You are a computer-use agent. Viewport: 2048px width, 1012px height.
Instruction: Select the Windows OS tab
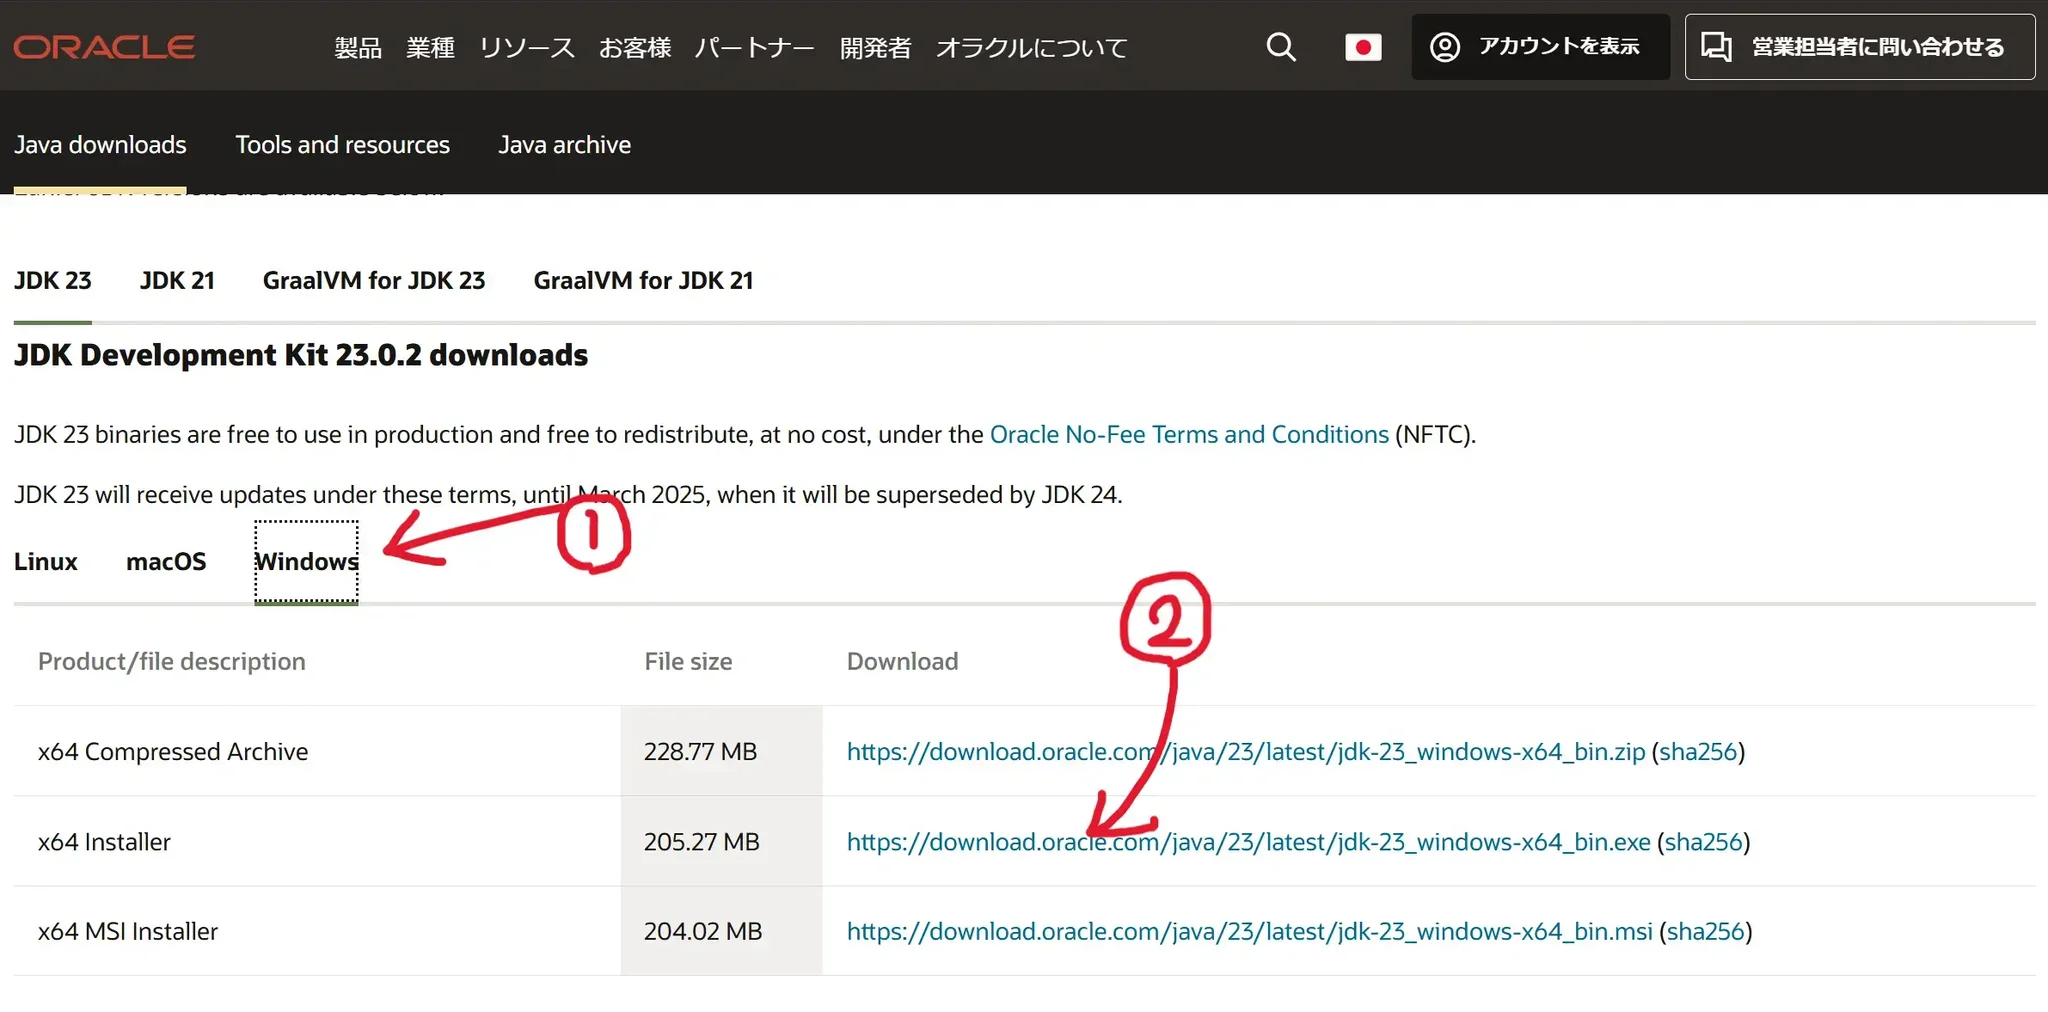point(306,562)
